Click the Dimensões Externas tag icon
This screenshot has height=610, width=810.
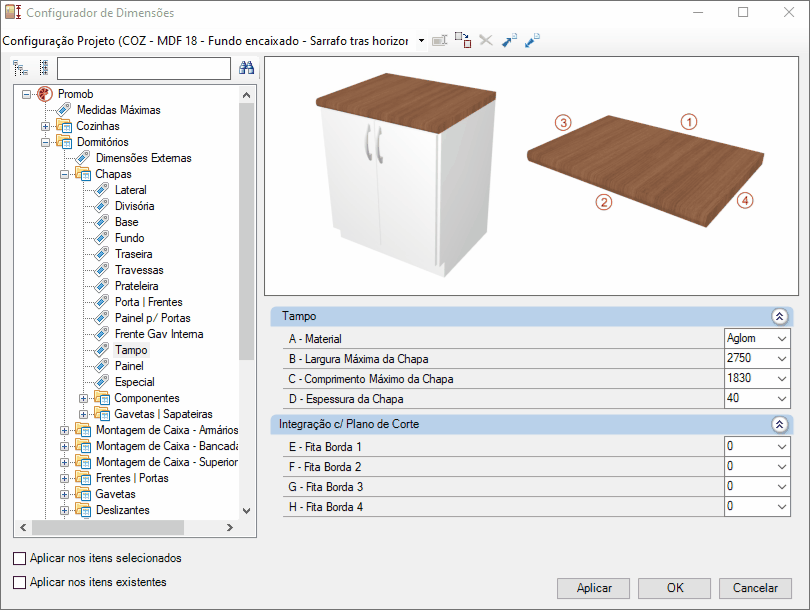83,158
